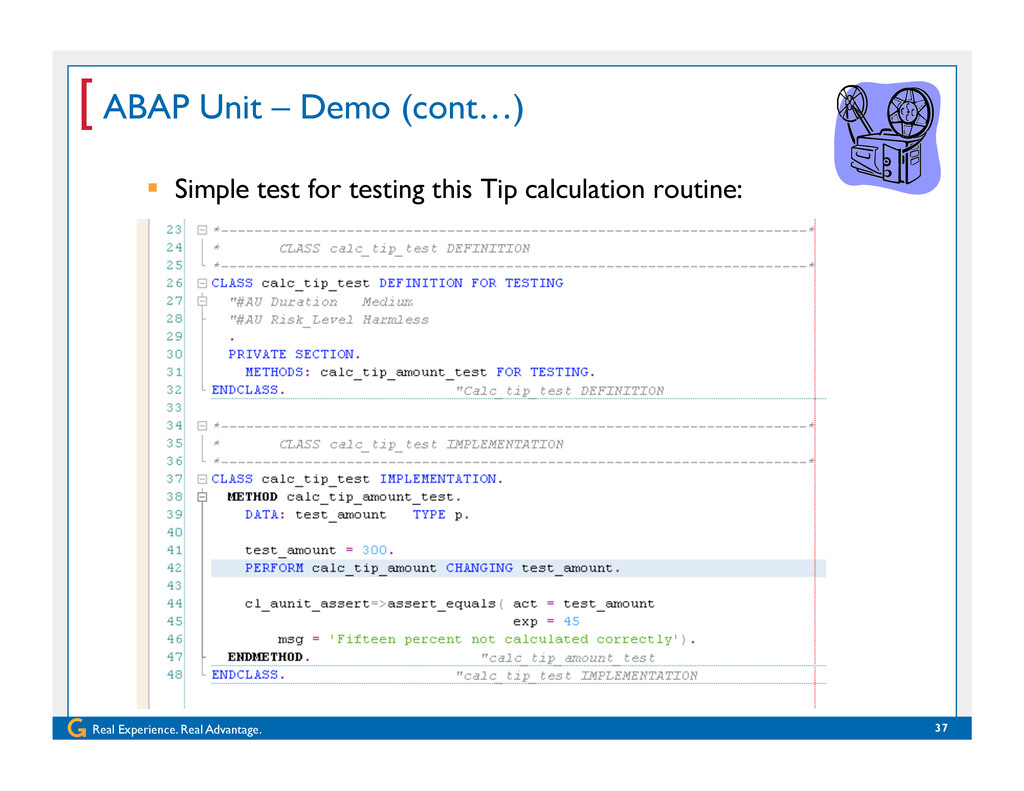Collapse CLASS calc_tip_test DEFINITION fold at line 26
This screenshot has width=1024, height=791.
click(x=202, y=283)
